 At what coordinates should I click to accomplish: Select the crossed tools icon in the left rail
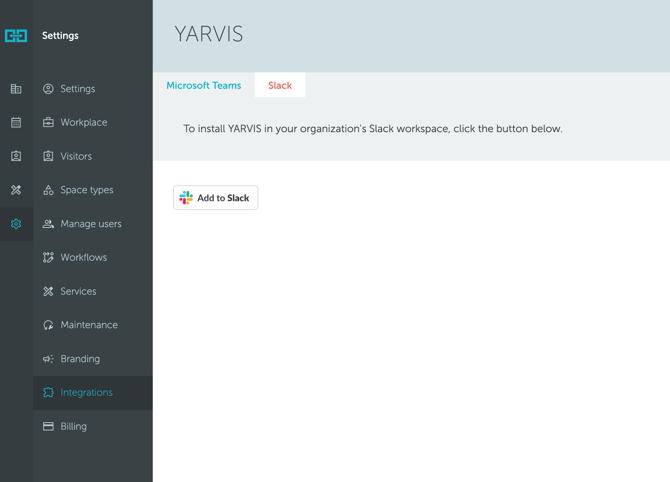(16, 190)
